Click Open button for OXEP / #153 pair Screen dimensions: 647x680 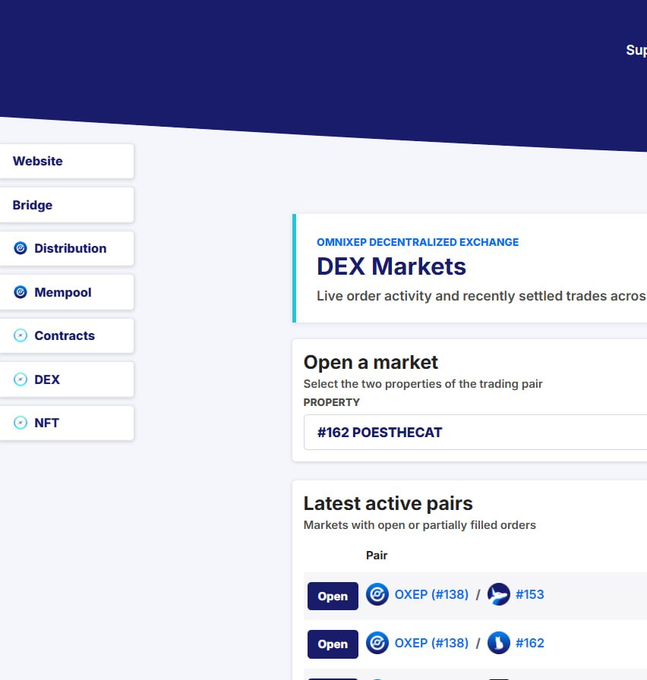click(x=333, y=596)
